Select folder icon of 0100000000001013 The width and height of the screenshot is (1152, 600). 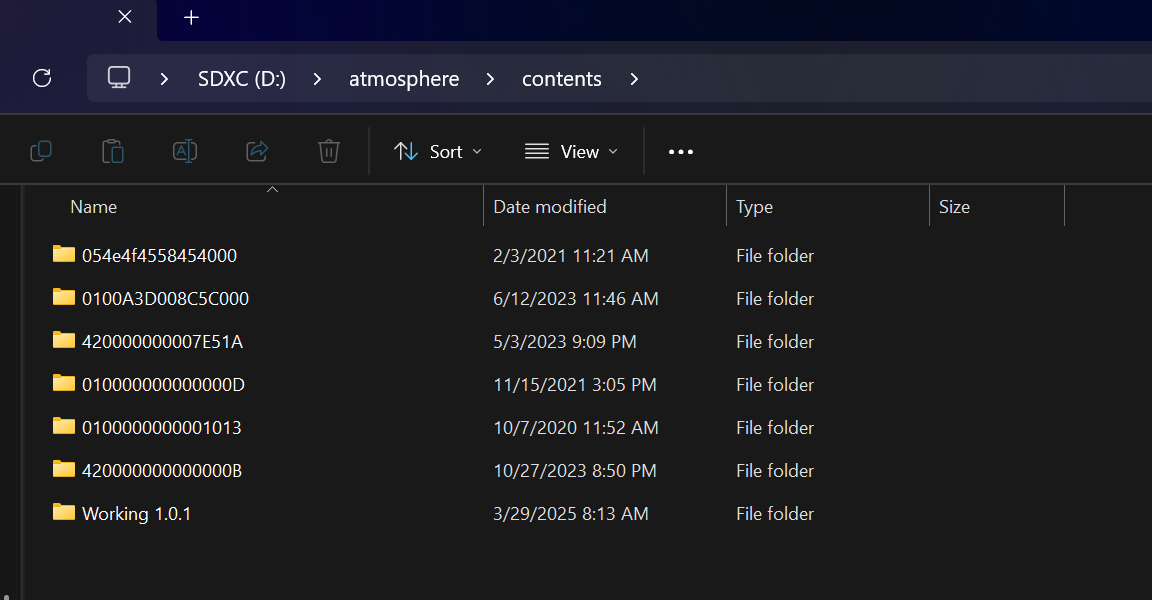tap(64, 426)
